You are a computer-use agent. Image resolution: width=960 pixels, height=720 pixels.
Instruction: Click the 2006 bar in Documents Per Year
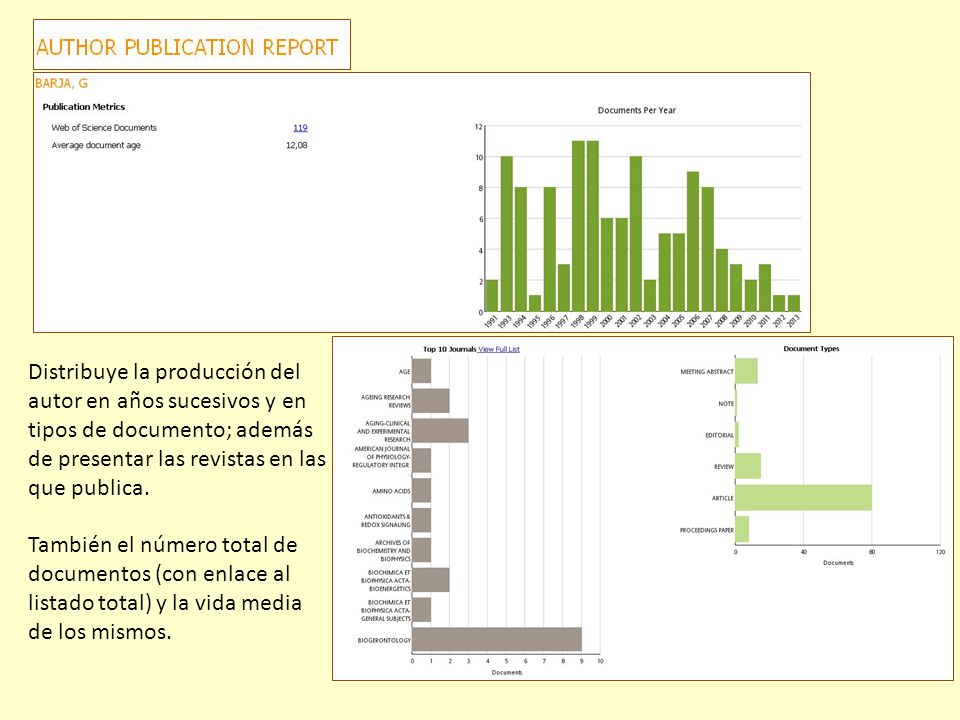click(x=693, y=242)
